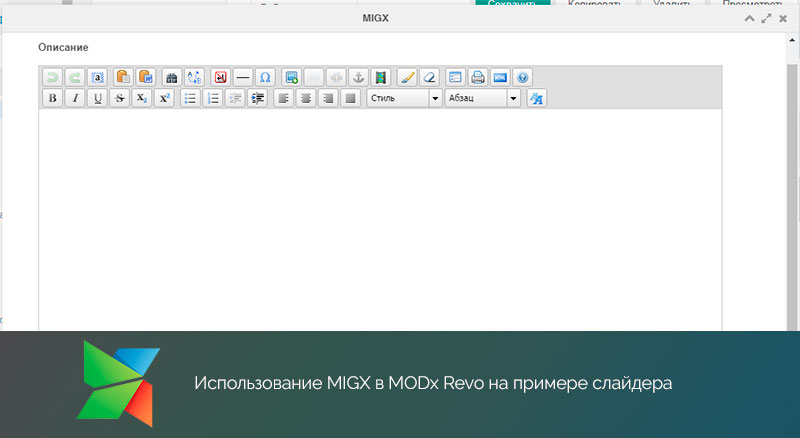
Task: Insert a horizontal rule line
Action: point(243,77)
